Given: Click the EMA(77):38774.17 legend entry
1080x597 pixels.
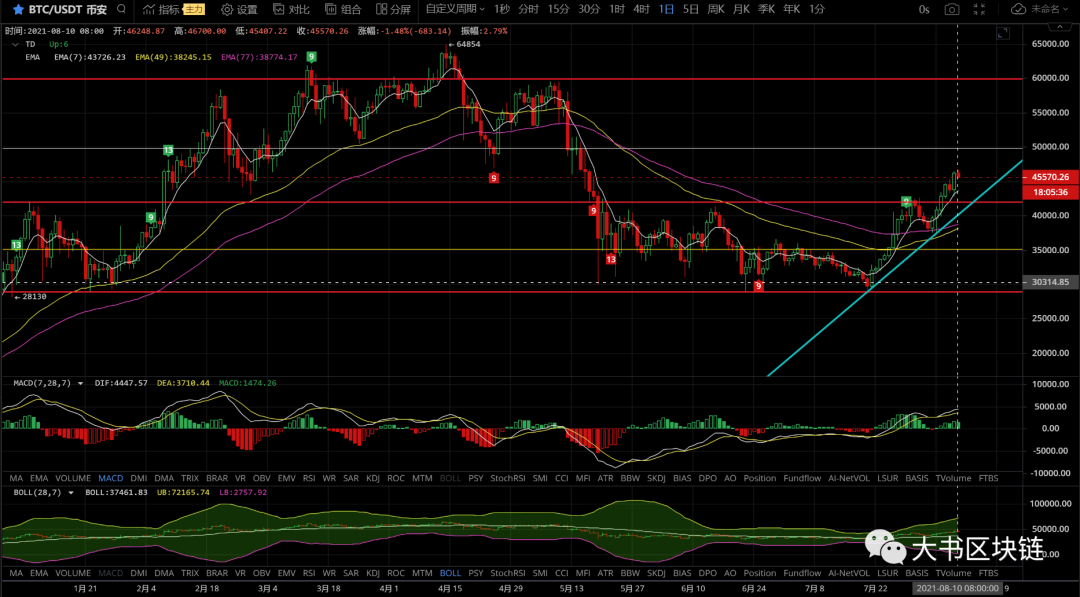Looking at the screenshot, I should point(259,57).
